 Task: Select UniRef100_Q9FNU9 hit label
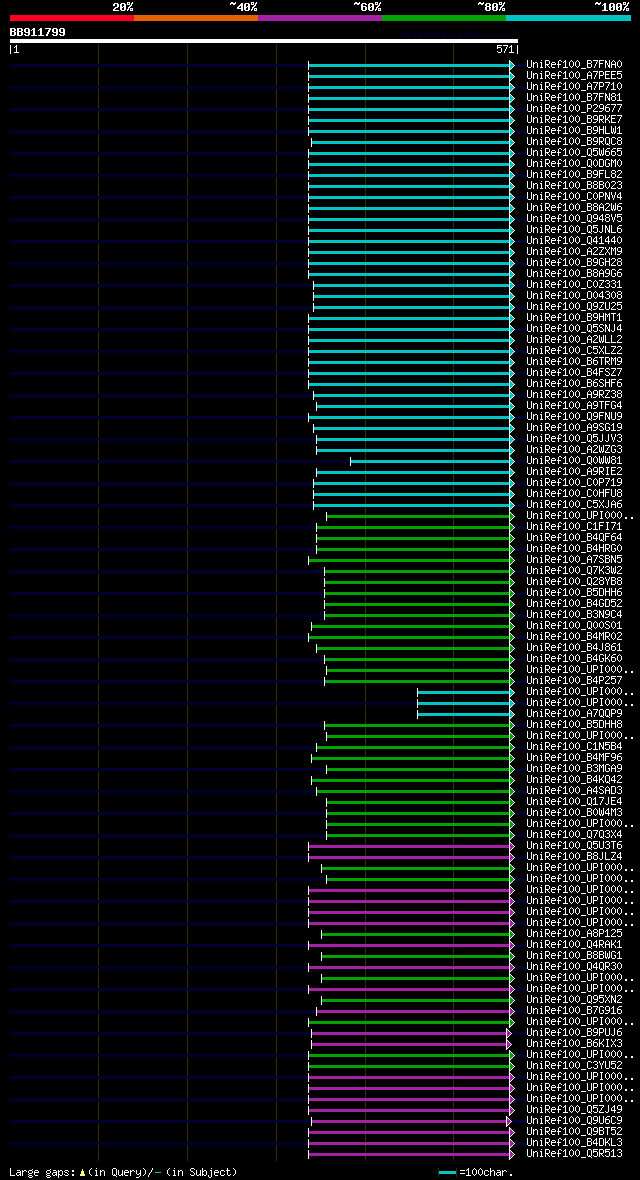pyautogui.click(x=574, y=417)
